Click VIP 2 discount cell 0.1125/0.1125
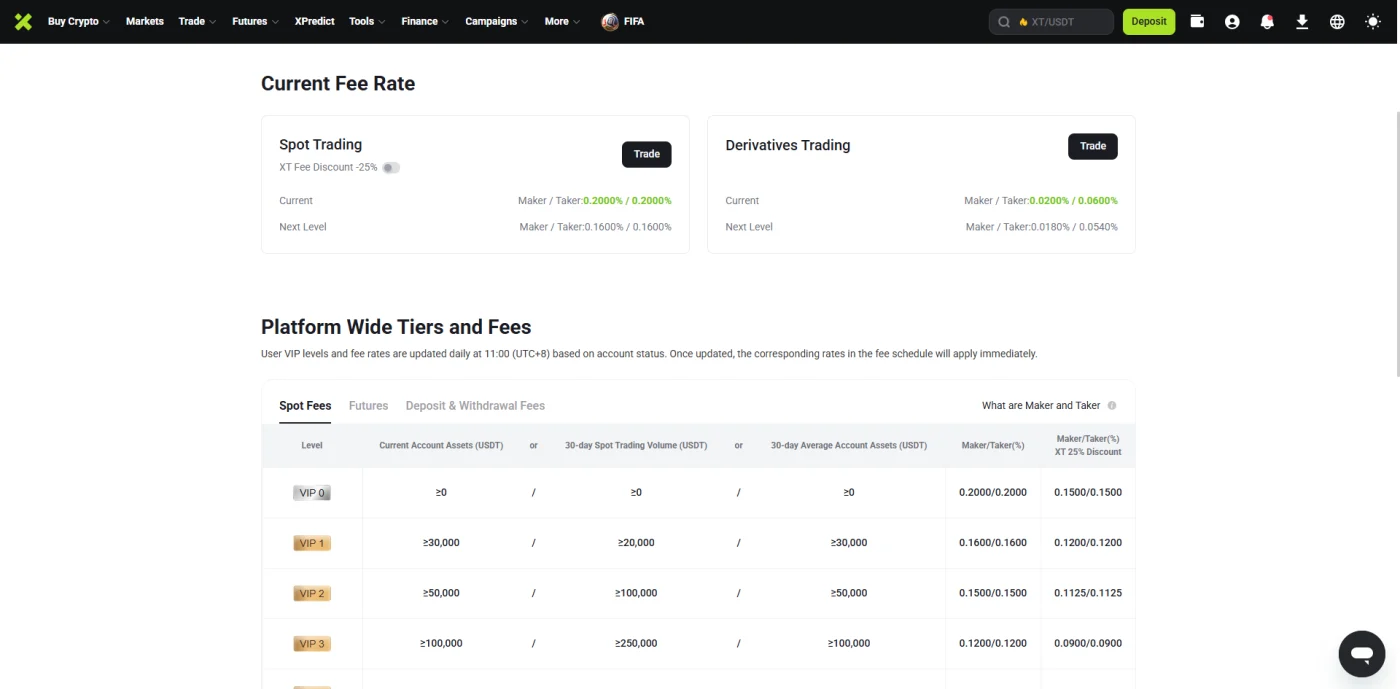The width and height of the screenshot is (1400, 689). [1088, 593]
